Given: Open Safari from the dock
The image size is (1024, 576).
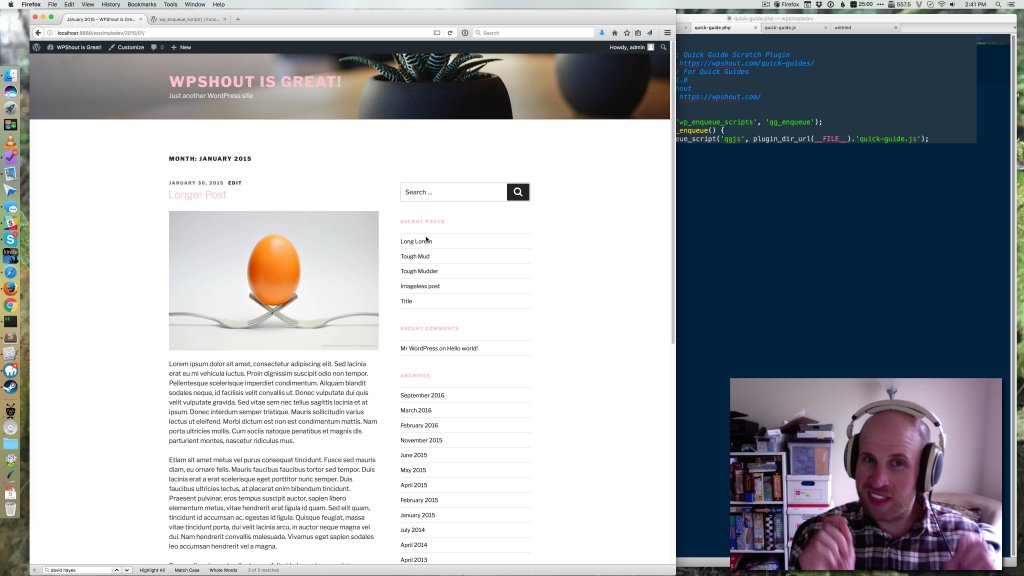Looking at the screenshot, I should coord(10,272).
